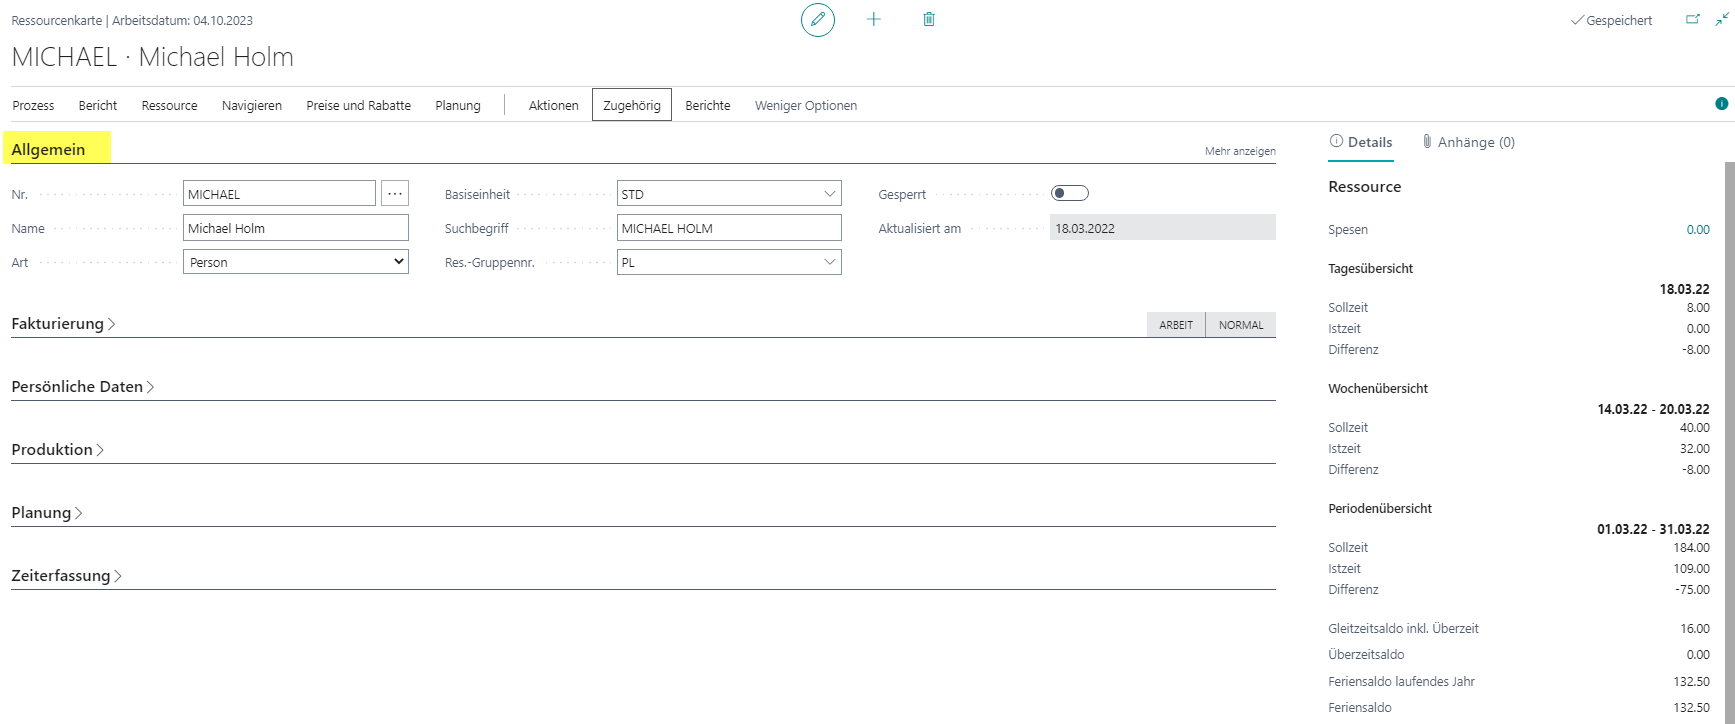Click the Periodenübersicht Differenz value -75.00
Image resolution: width=1735 pixels, height=724 pixels.
(1692, 590)
